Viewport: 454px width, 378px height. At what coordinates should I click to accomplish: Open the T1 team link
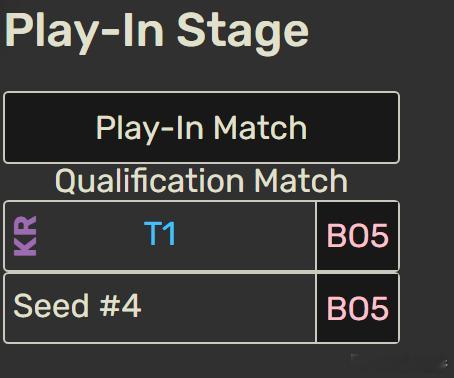point(160,234)
